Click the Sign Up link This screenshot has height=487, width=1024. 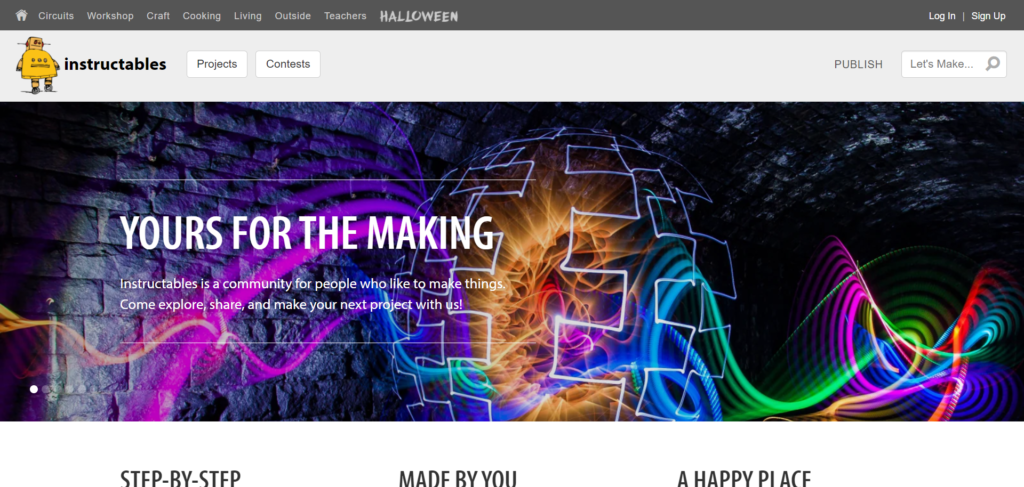(988, 16)
